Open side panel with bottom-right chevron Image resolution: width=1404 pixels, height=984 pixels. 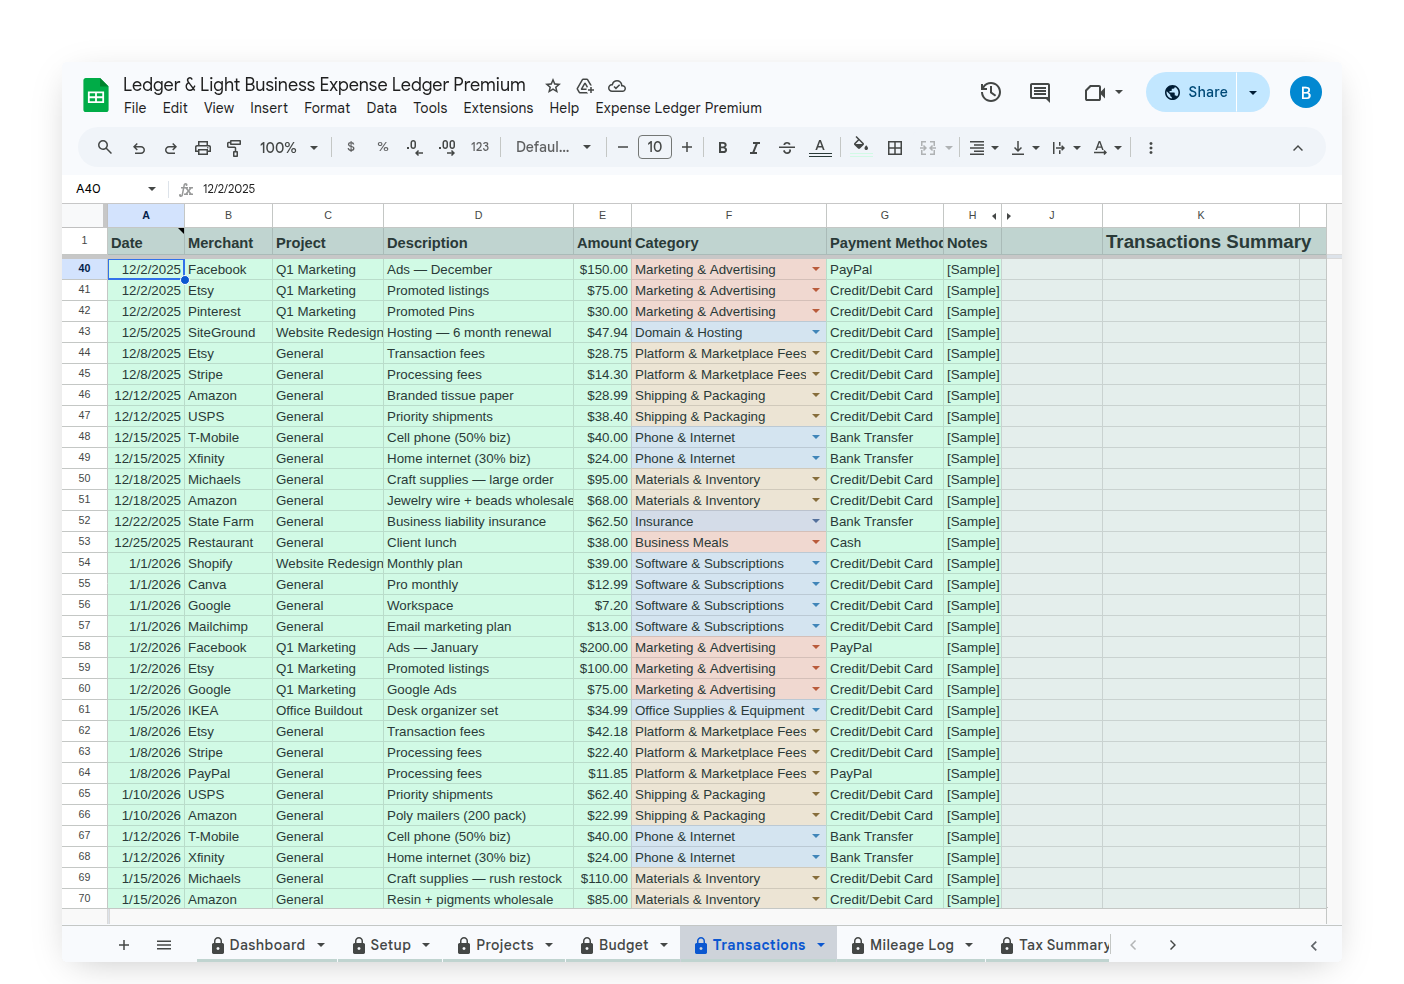coord(1314,945)
